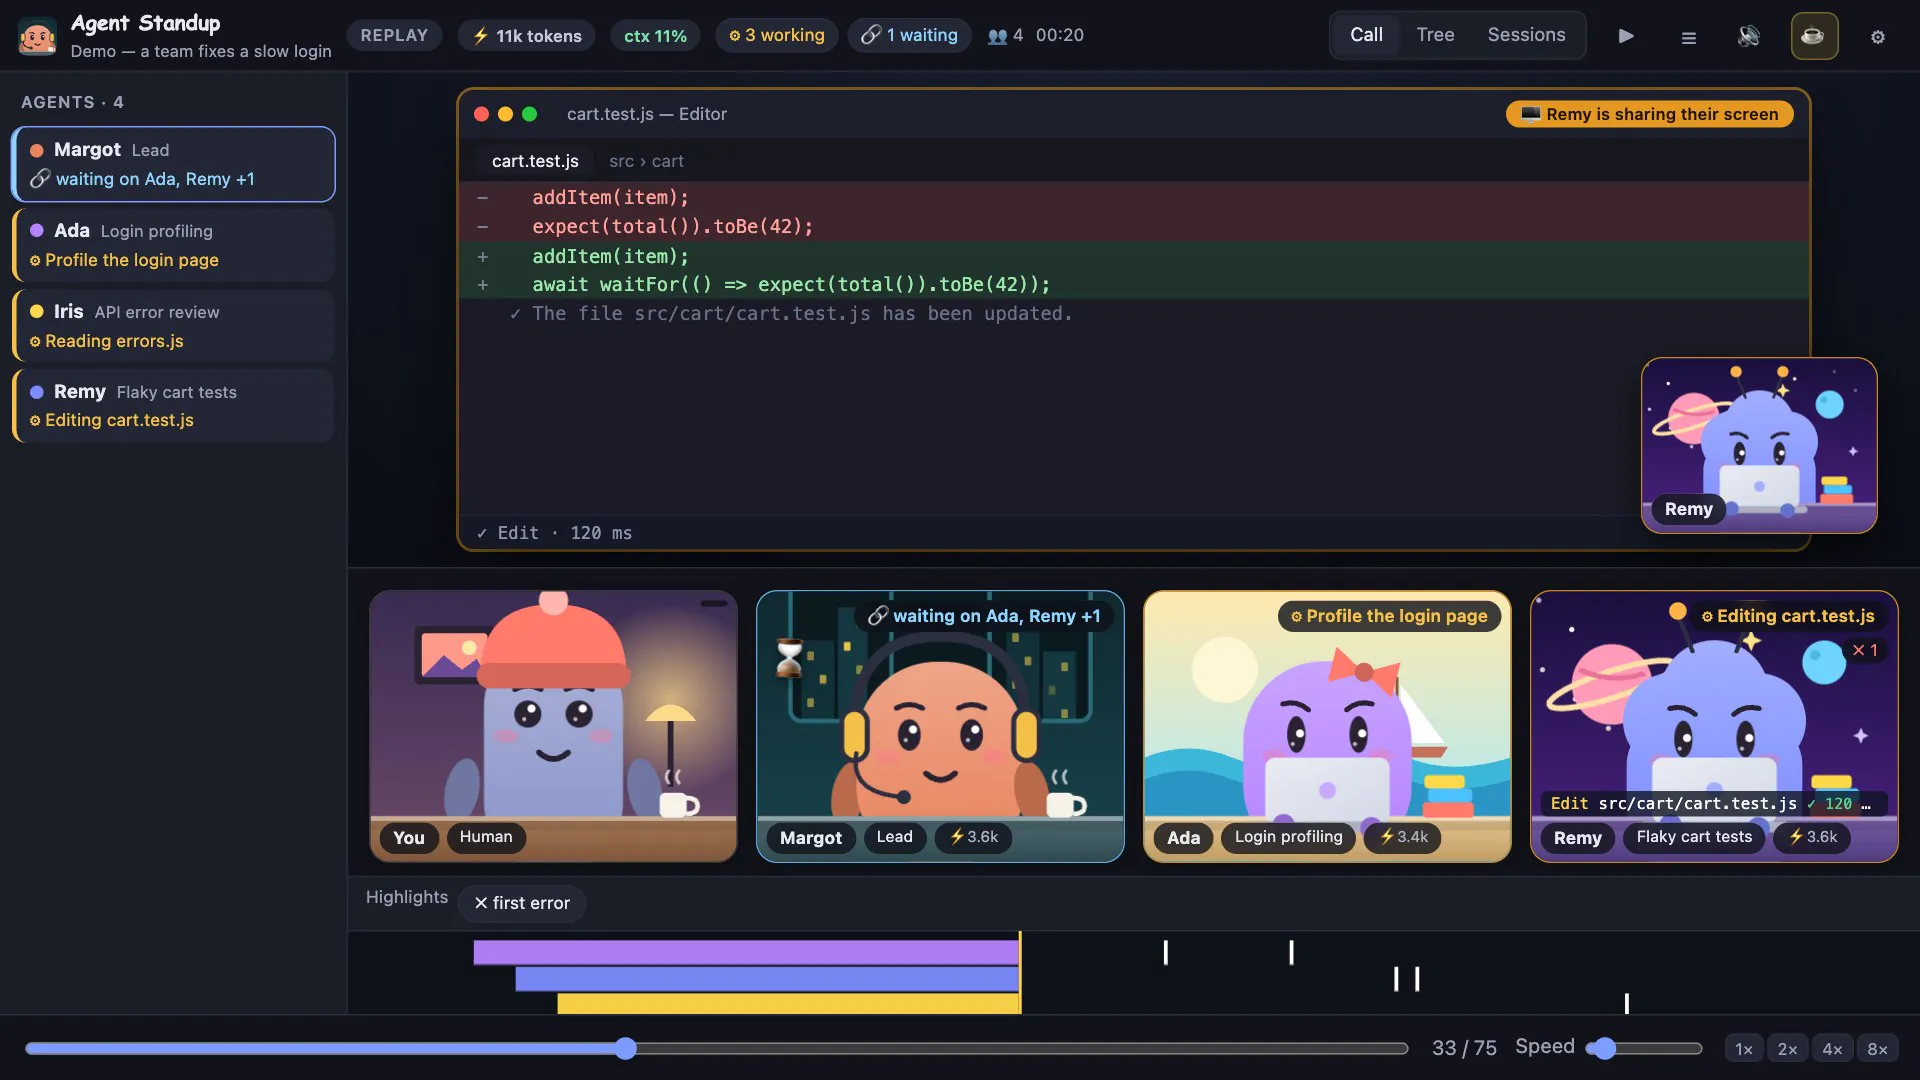Click the Editing cart.test.js badge on Remy's tile

(x=1788, y=616)
